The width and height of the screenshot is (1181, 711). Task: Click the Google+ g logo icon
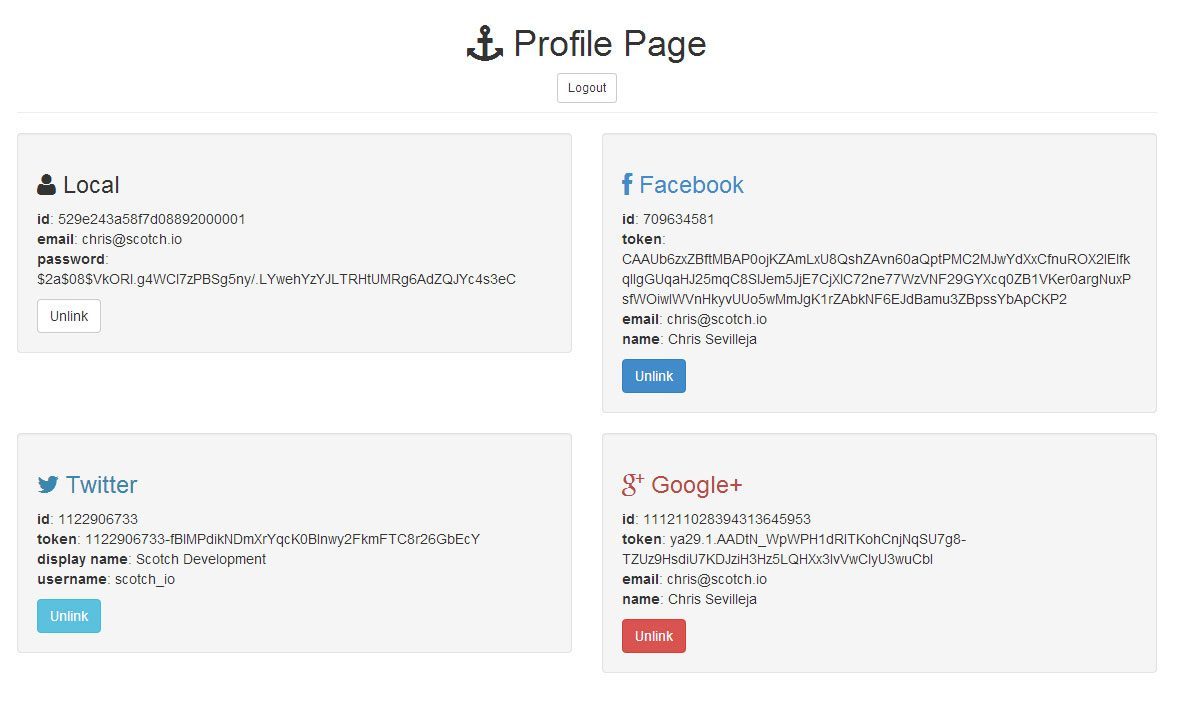coord(633,485)
